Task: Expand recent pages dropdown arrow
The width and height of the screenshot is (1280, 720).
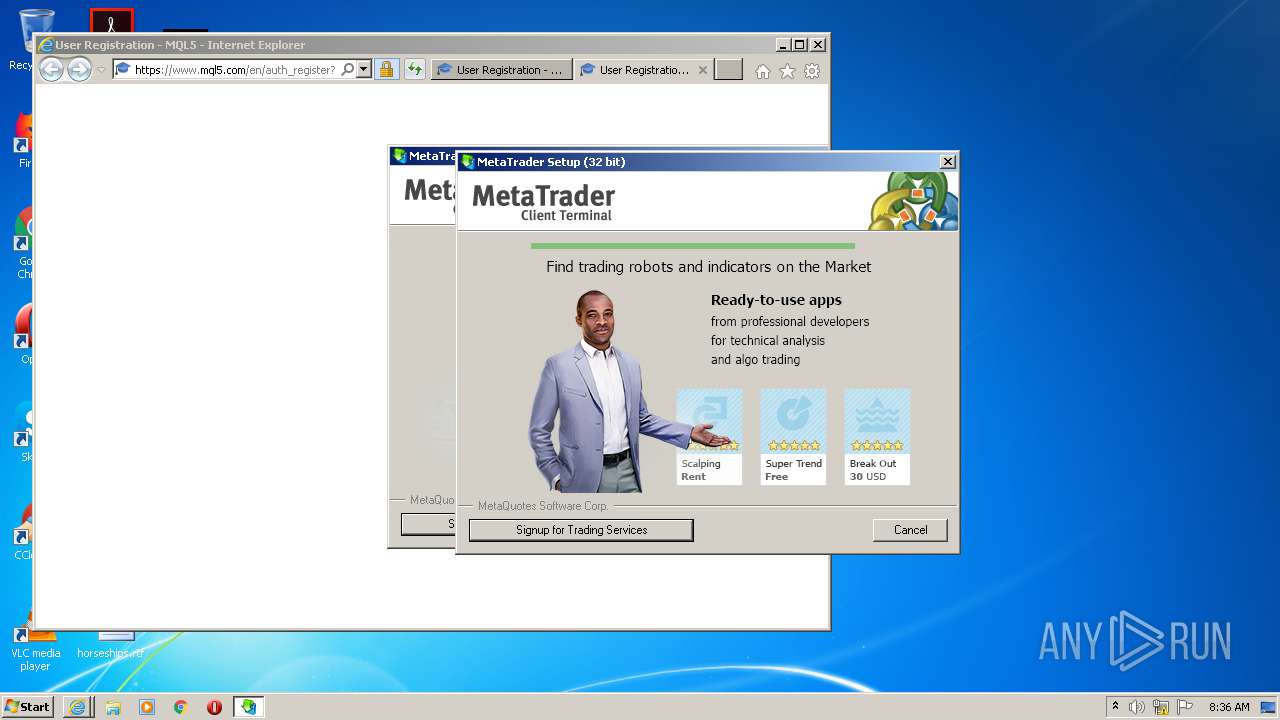Action: pyautogui.click(x=101, y=70)
